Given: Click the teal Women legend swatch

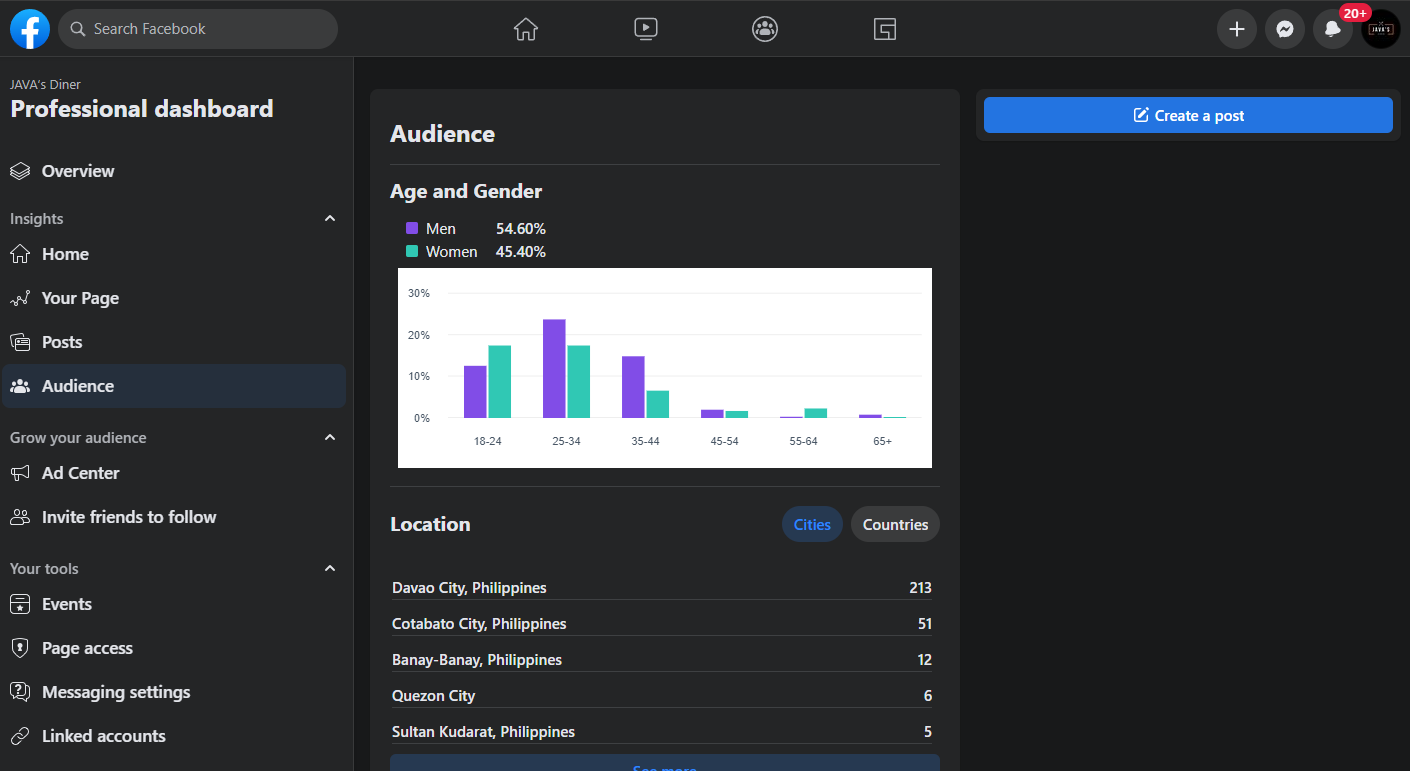Looking at the screenshot, I should pyautogui.click(x=412, y=252).
